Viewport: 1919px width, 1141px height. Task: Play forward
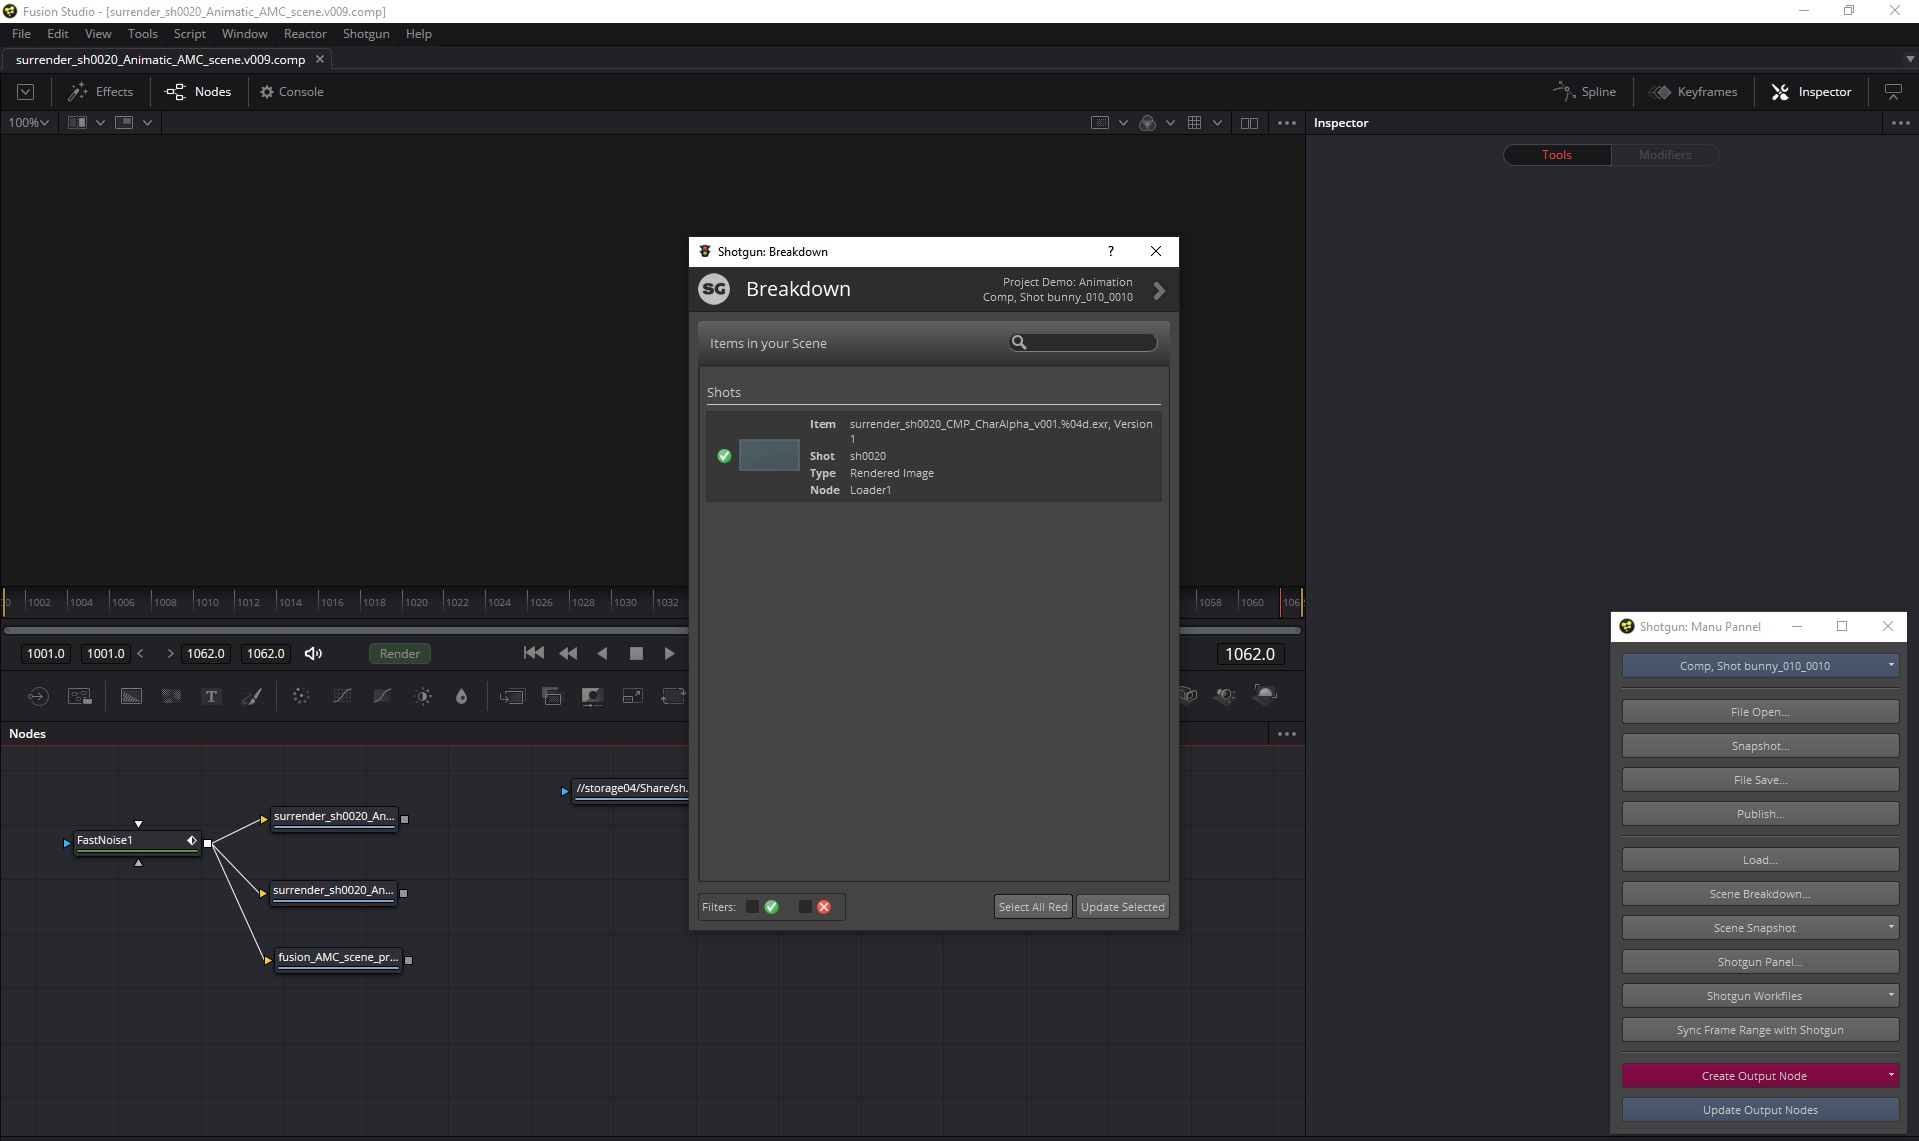click(x=670, y=654)
